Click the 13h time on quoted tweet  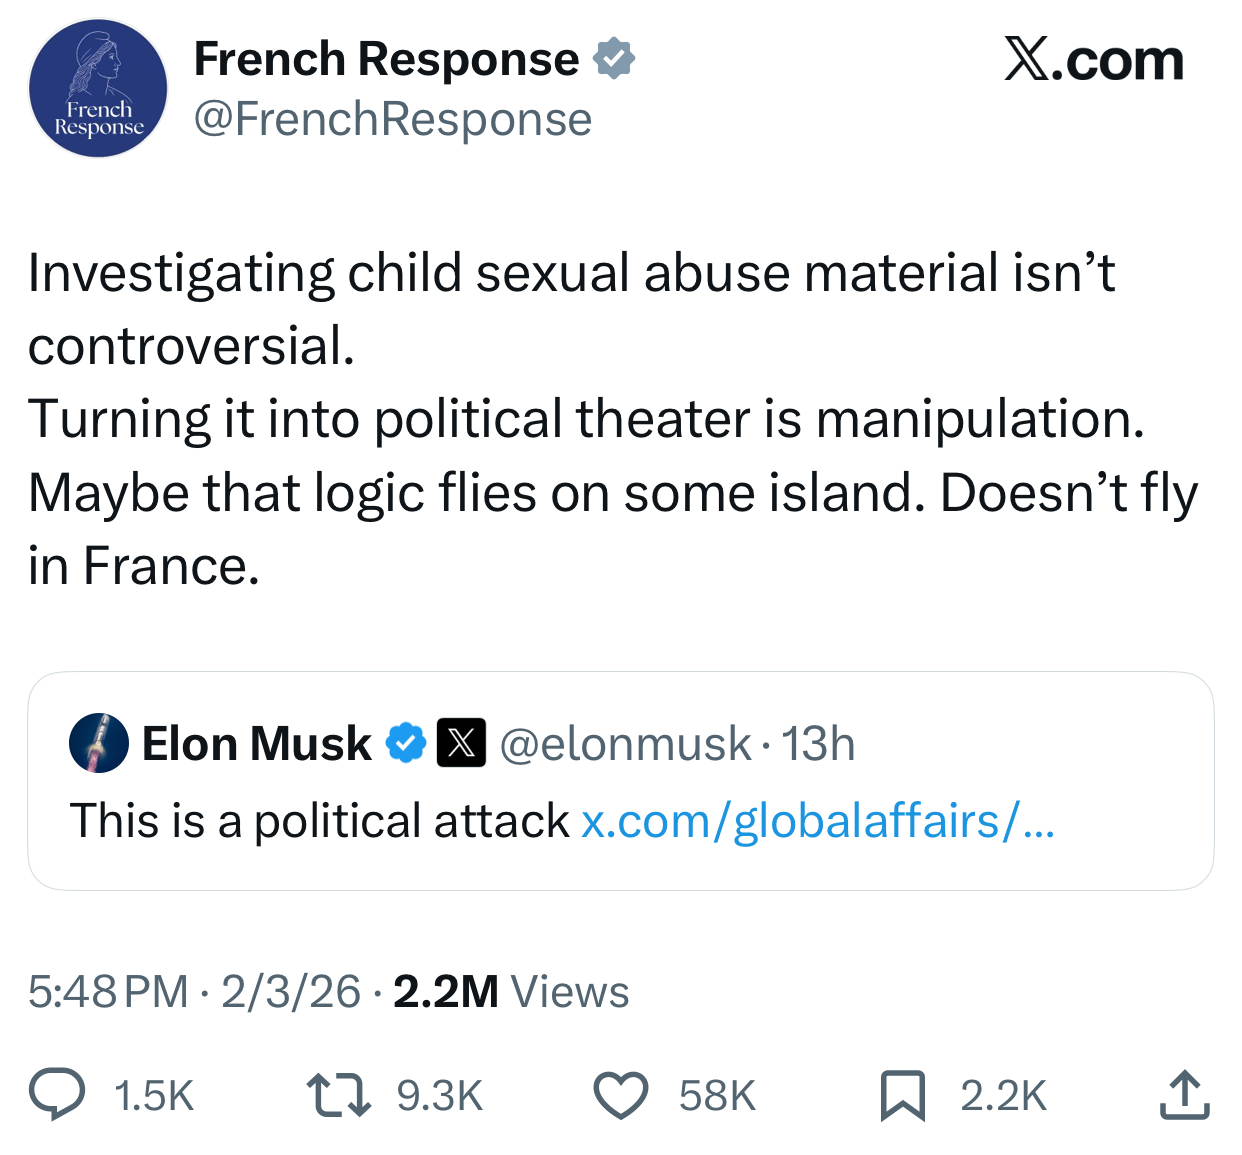tap(818, 744)
